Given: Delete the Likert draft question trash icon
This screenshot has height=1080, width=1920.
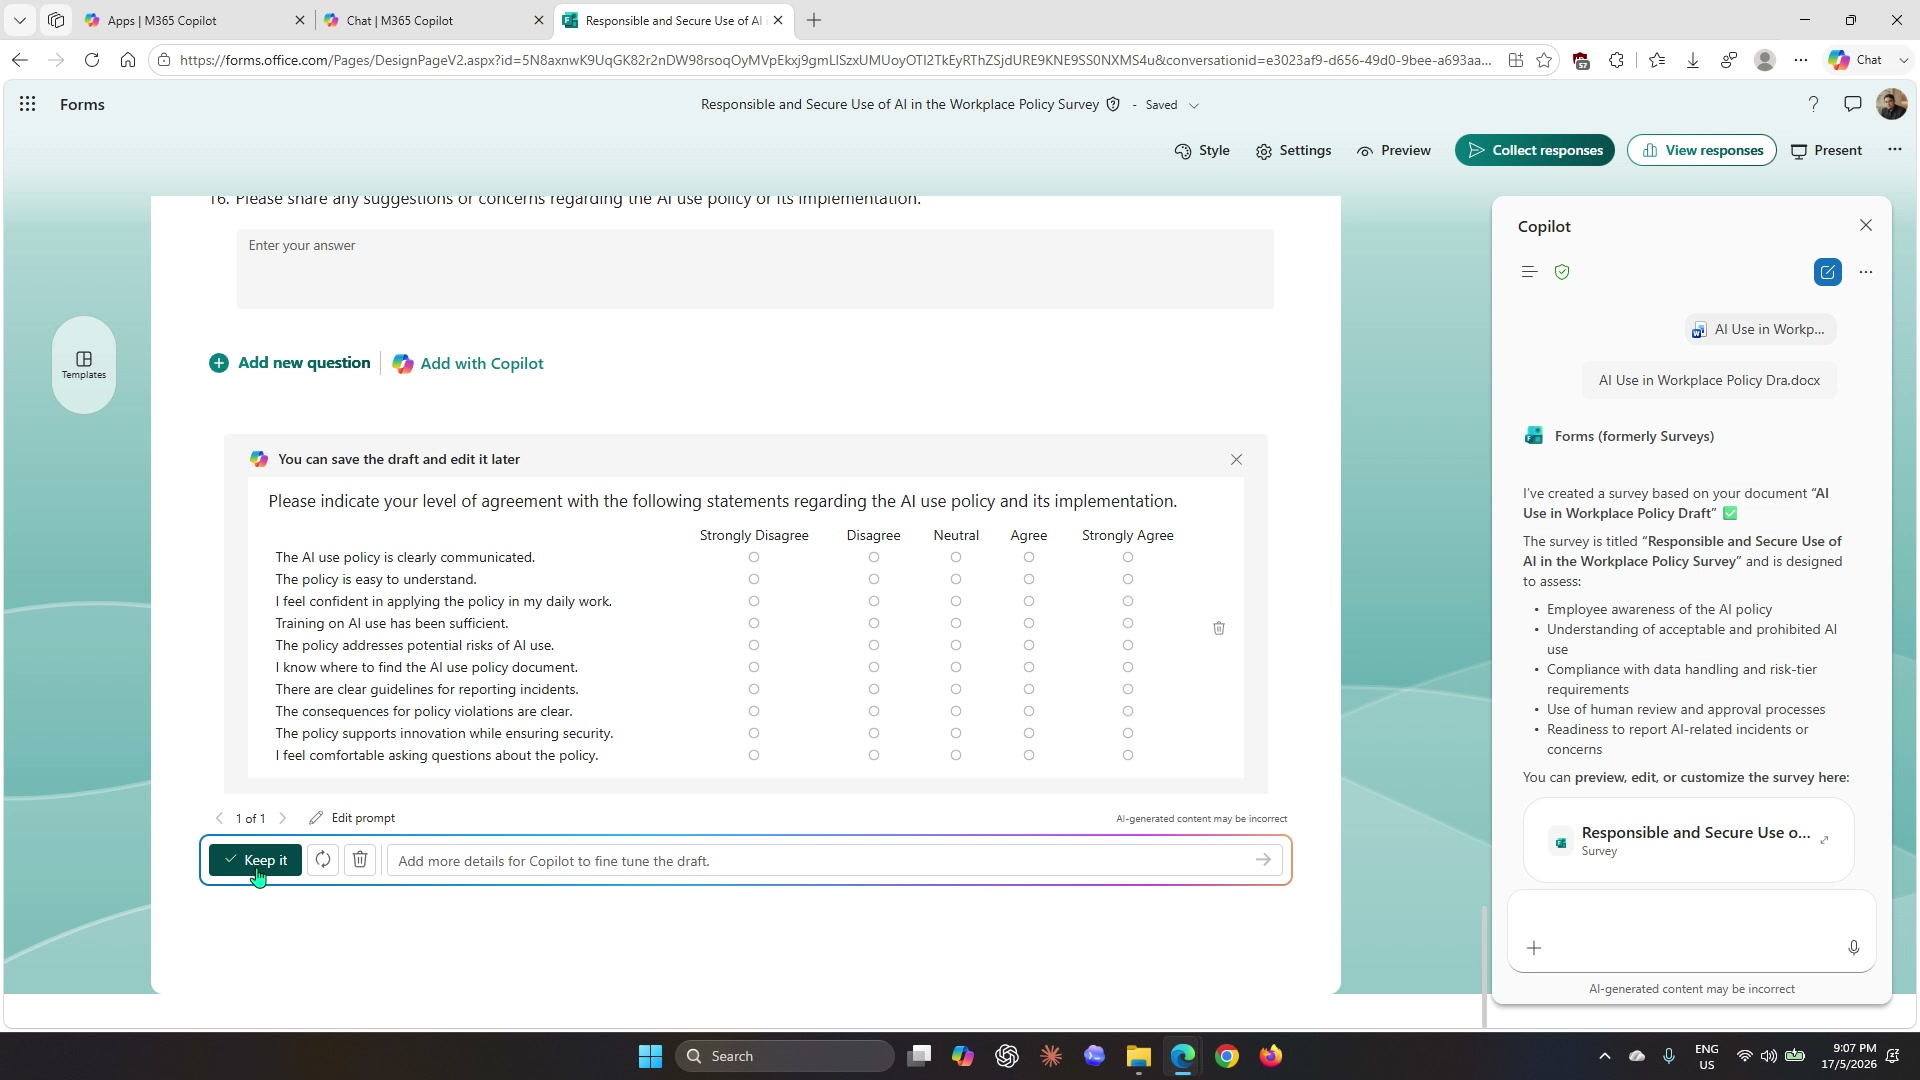Looking at the screenshot, I should pos(1219,628).
